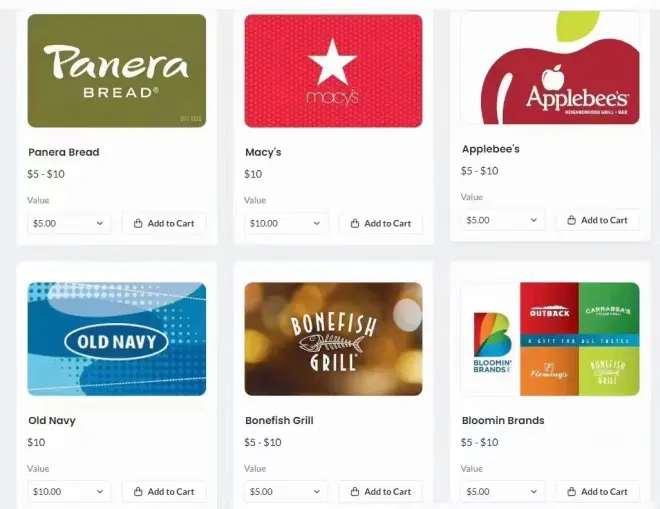660x509 pixels.
Task: Expand the Applebee's value selector
Action: (502, 220)
